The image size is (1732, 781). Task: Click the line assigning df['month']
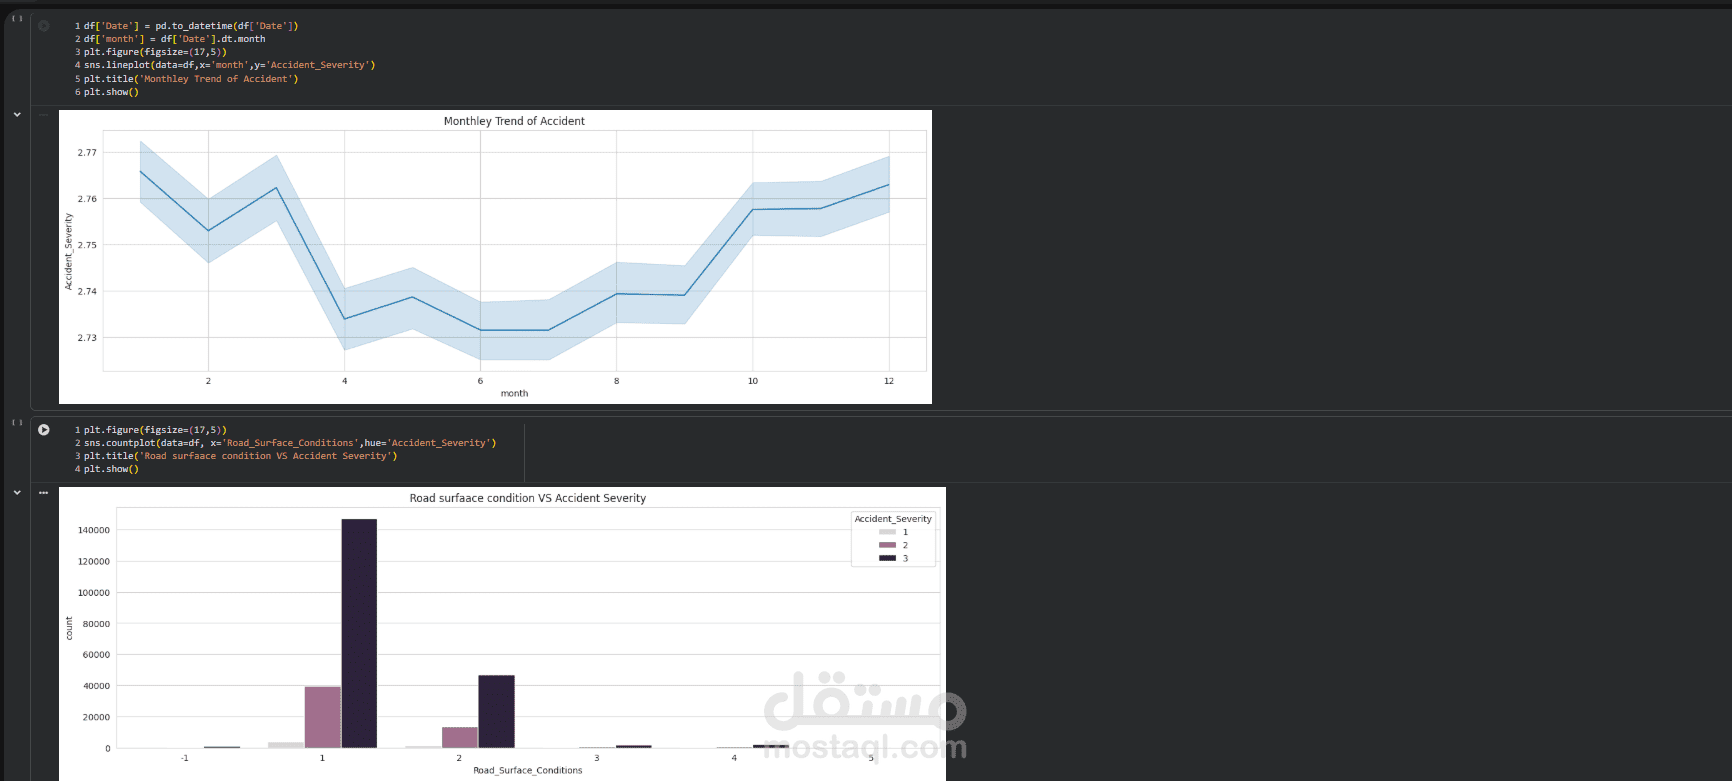[175, 39]
